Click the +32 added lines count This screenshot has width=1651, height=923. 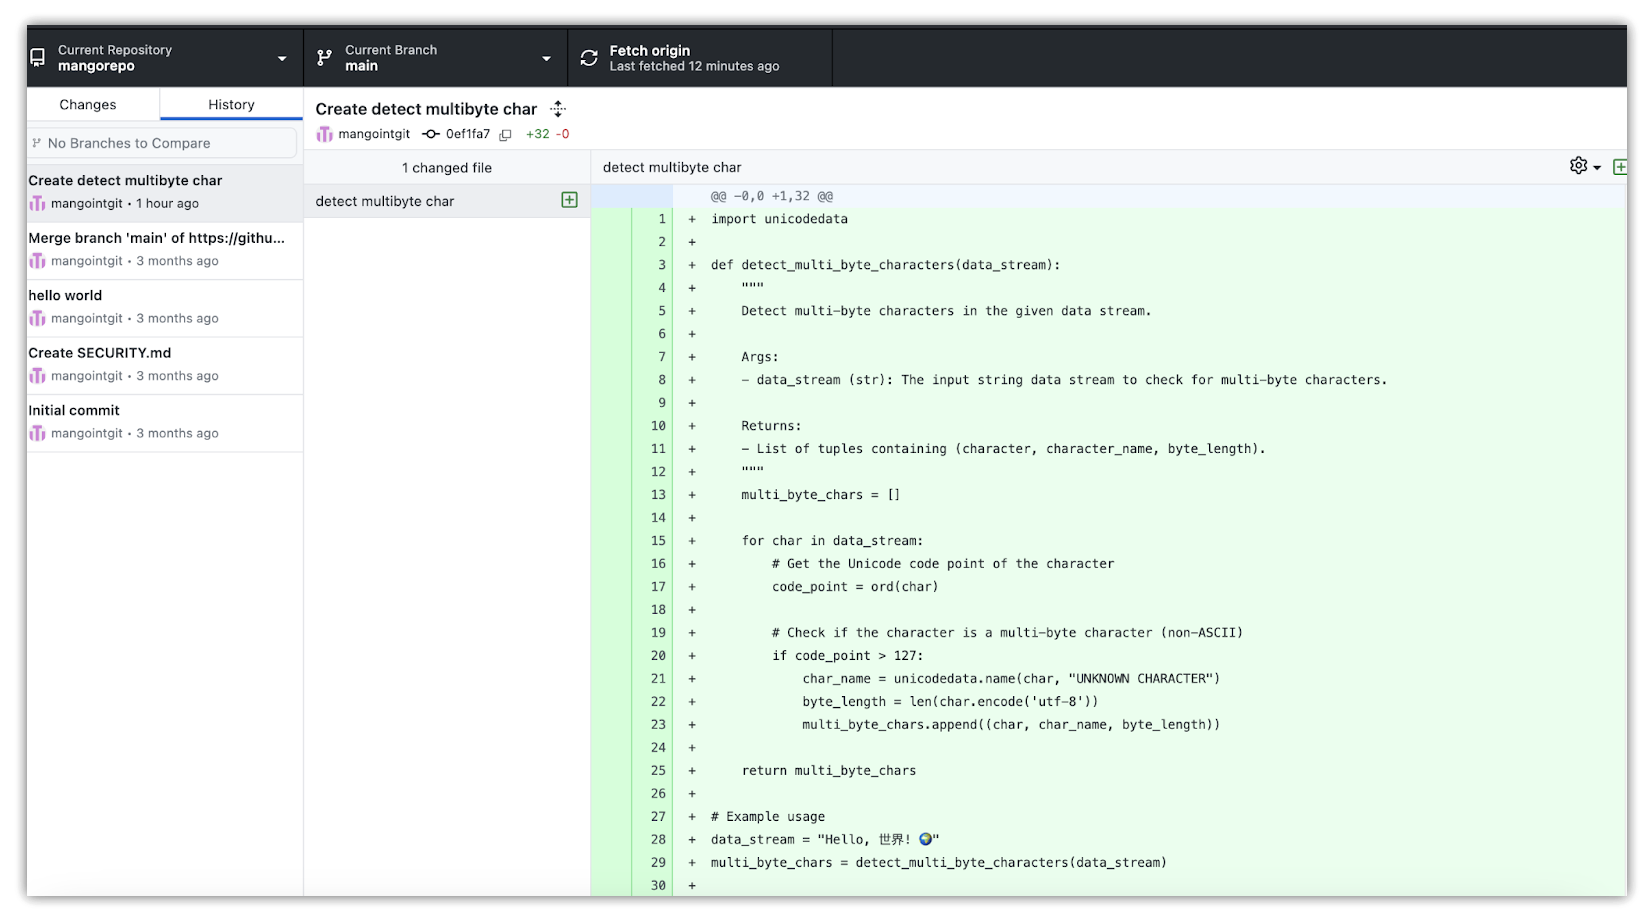point(538,134)
